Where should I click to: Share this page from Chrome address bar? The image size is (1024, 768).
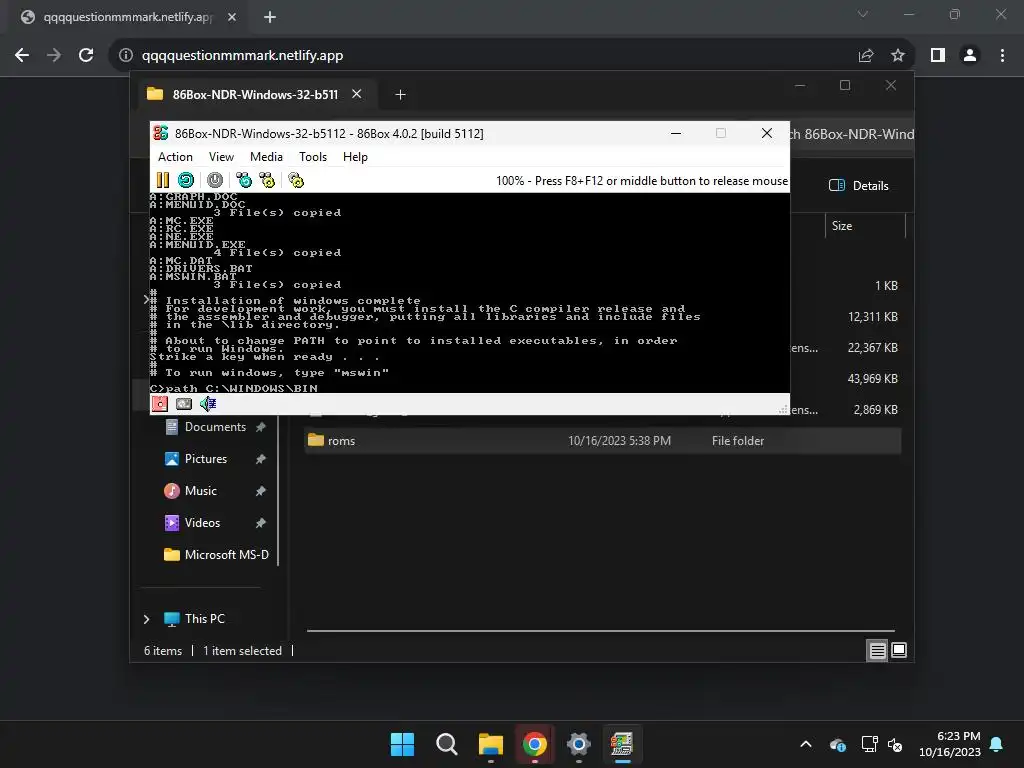pos(866,56)
